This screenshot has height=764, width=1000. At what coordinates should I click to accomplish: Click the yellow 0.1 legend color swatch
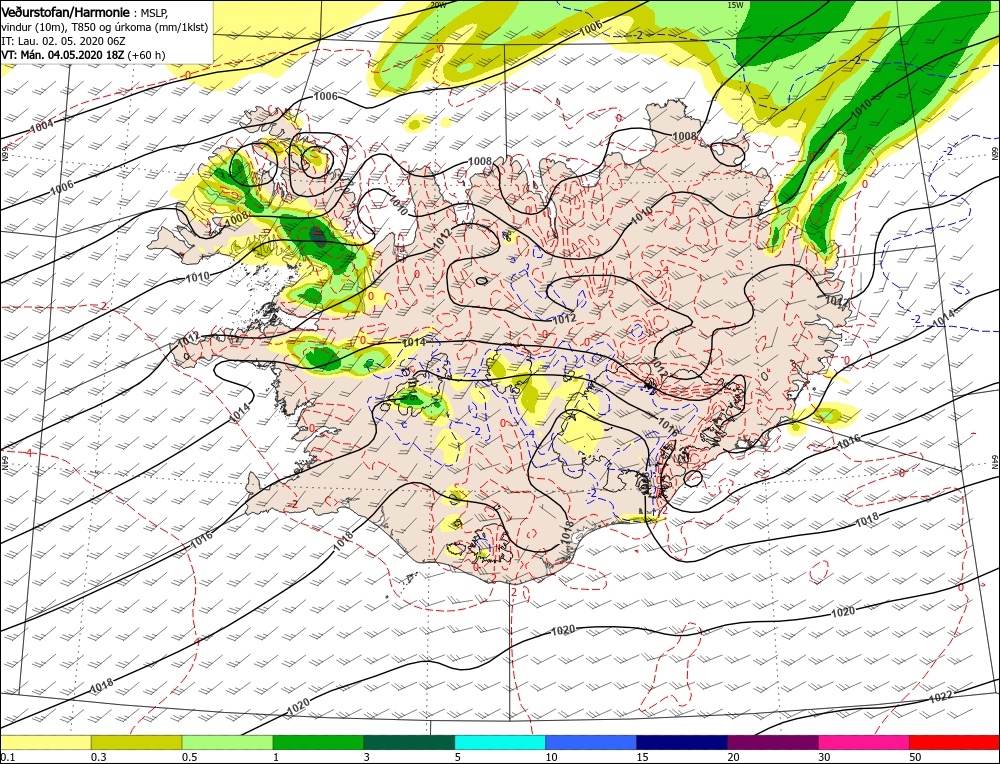point(46,742)
